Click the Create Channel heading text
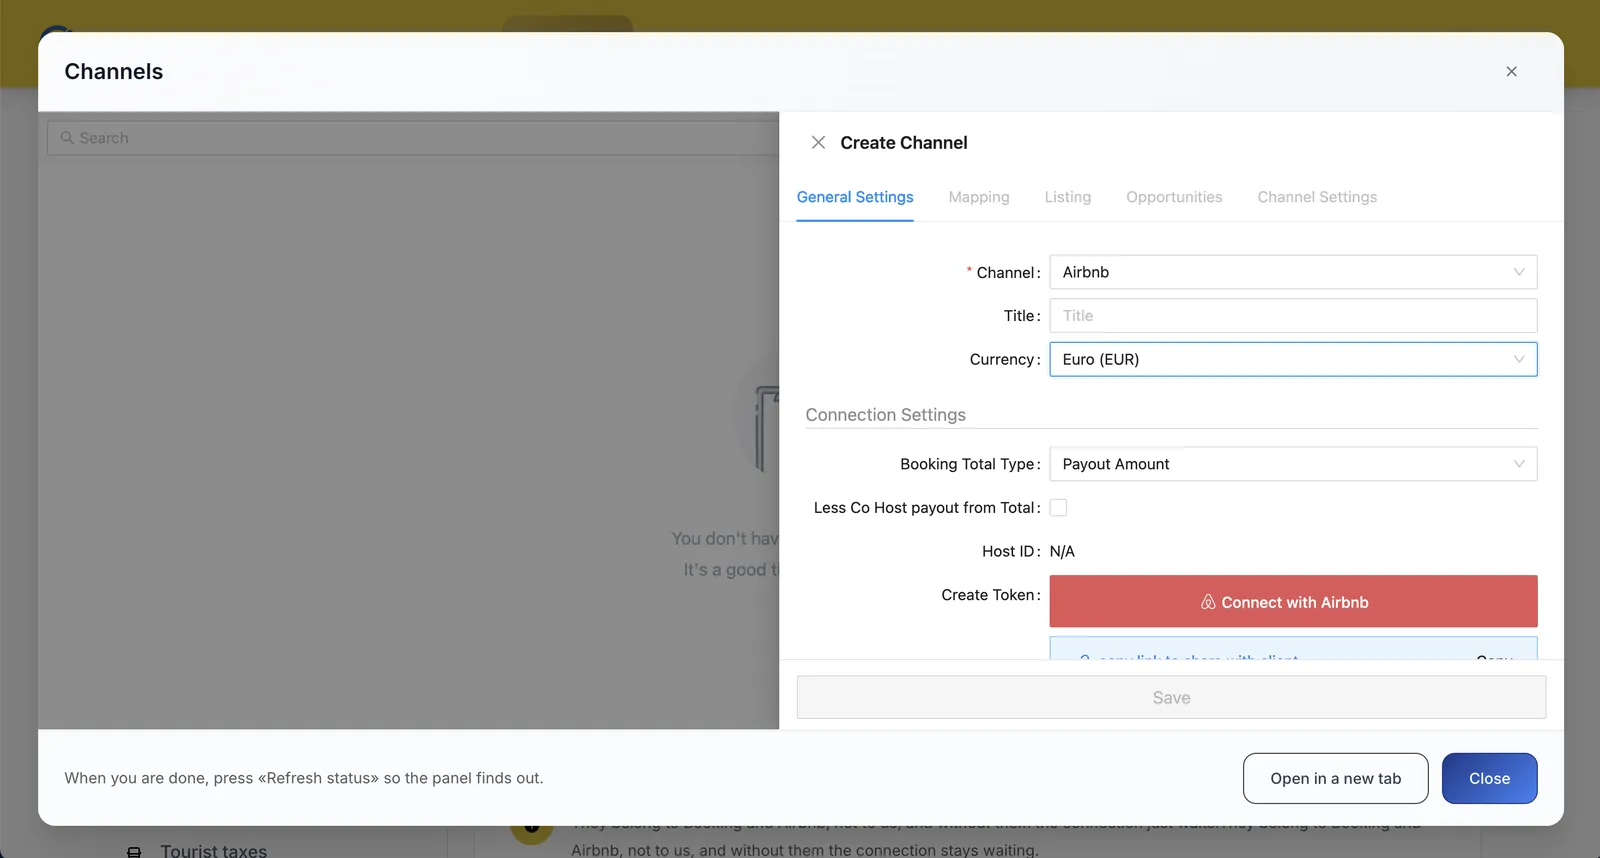 tap(904, 143)
